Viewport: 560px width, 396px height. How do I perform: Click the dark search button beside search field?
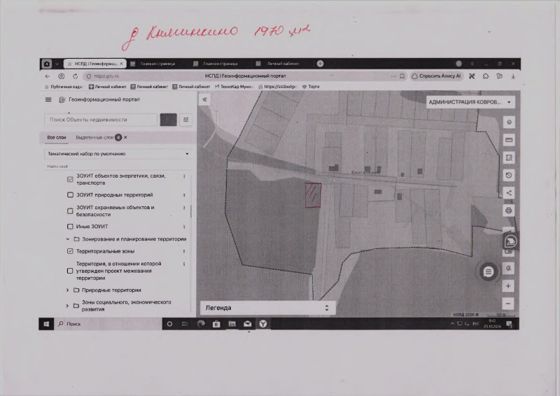(x=168, y=120)
